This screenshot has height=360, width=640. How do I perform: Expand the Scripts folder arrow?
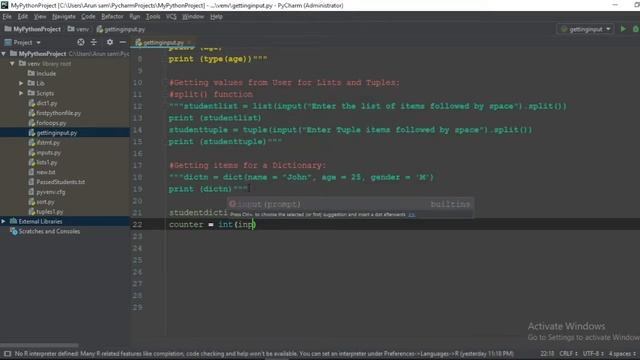[21, 93]
